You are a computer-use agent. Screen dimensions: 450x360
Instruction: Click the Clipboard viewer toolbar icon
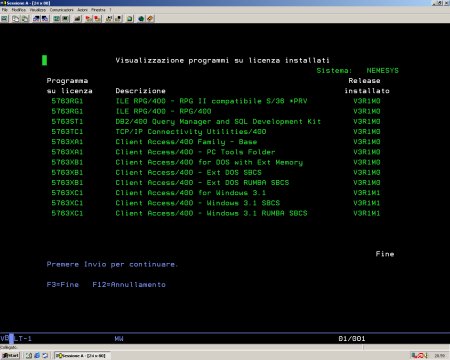tap(129, 19)
